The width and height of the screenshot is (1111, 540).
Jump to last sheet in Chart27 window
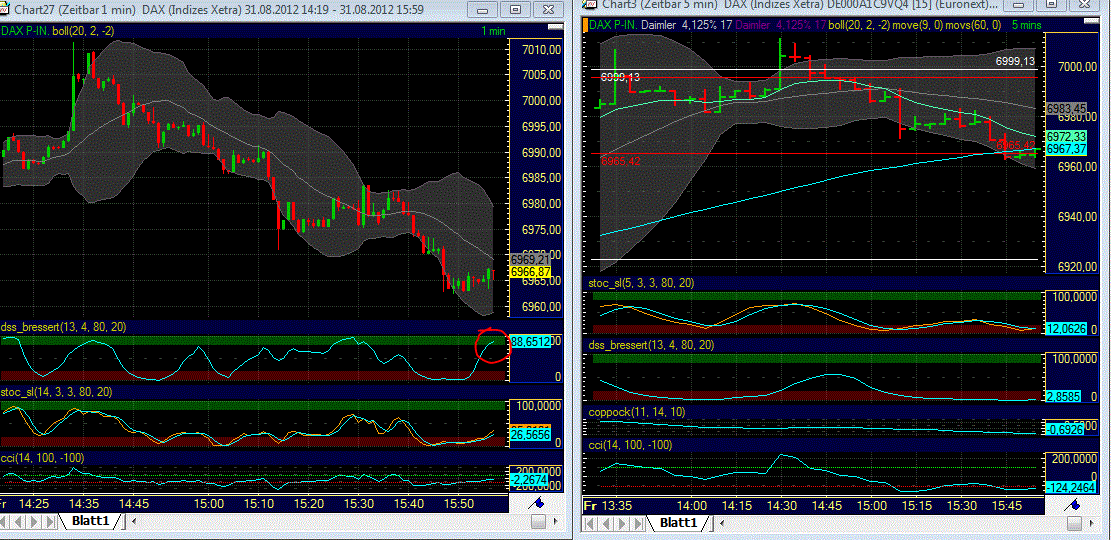(52, 522)
